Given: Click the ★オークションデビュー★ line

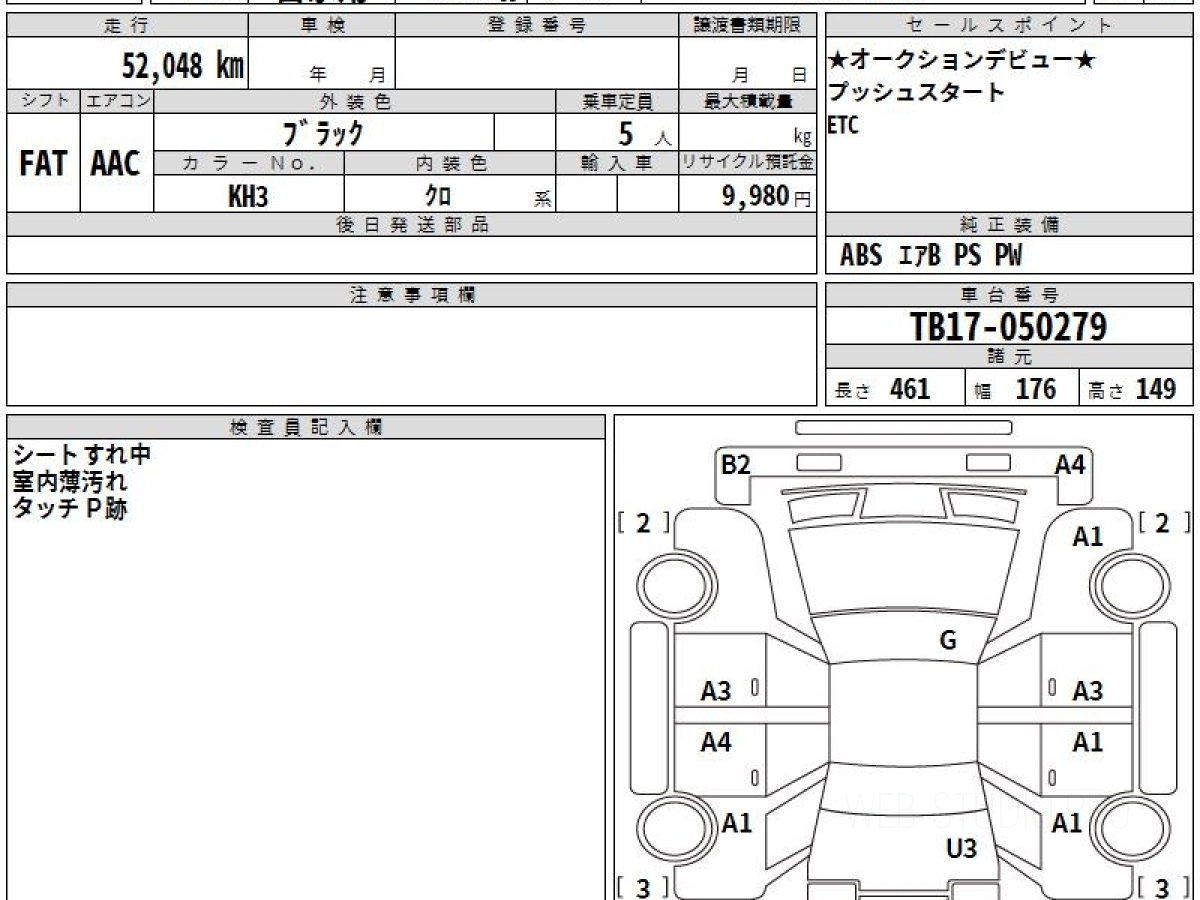Looking at the screenshot, I should click(x=960, y=61).
